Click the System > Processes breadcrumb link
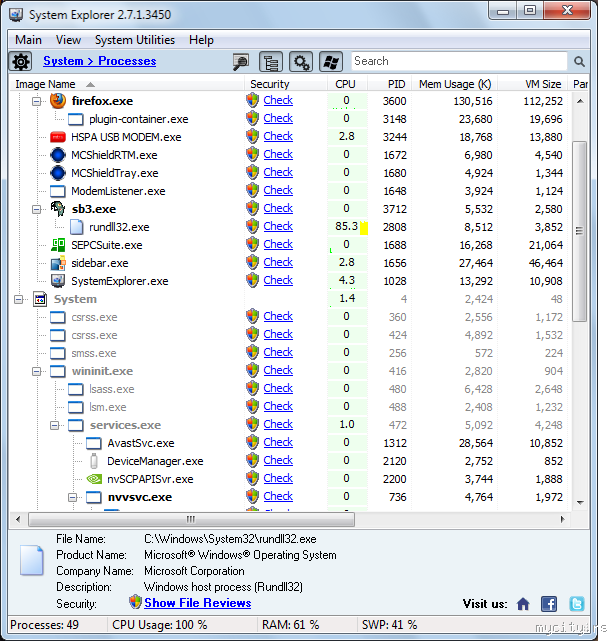This screenshot has width=614, height=641. coord(100,61)
